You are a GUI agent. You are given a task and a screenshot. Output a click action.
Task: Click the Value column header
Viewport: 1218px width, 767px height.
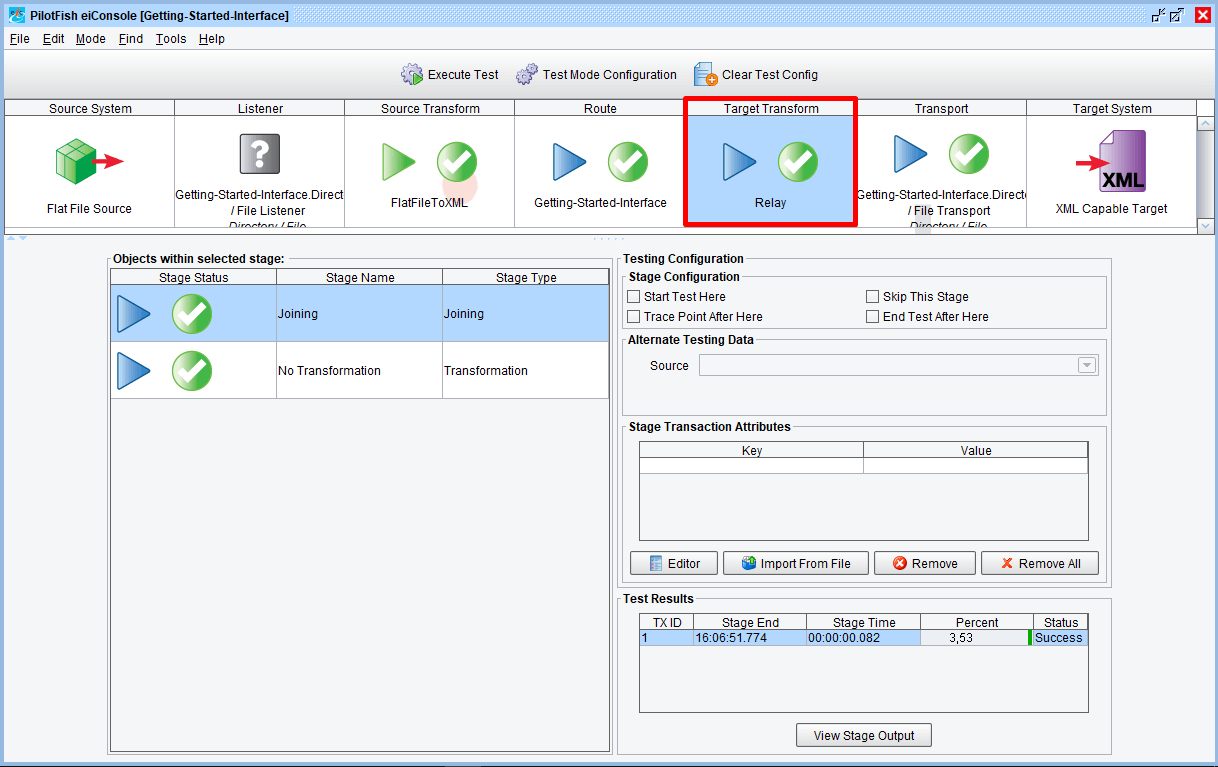tap(976, 450)
